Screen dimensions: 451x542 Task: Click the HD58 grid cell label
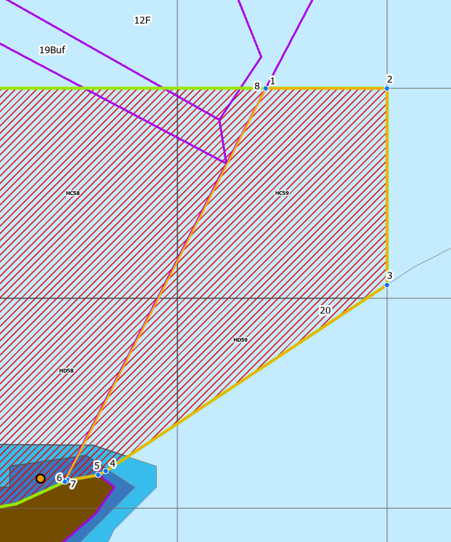[66, 371]
